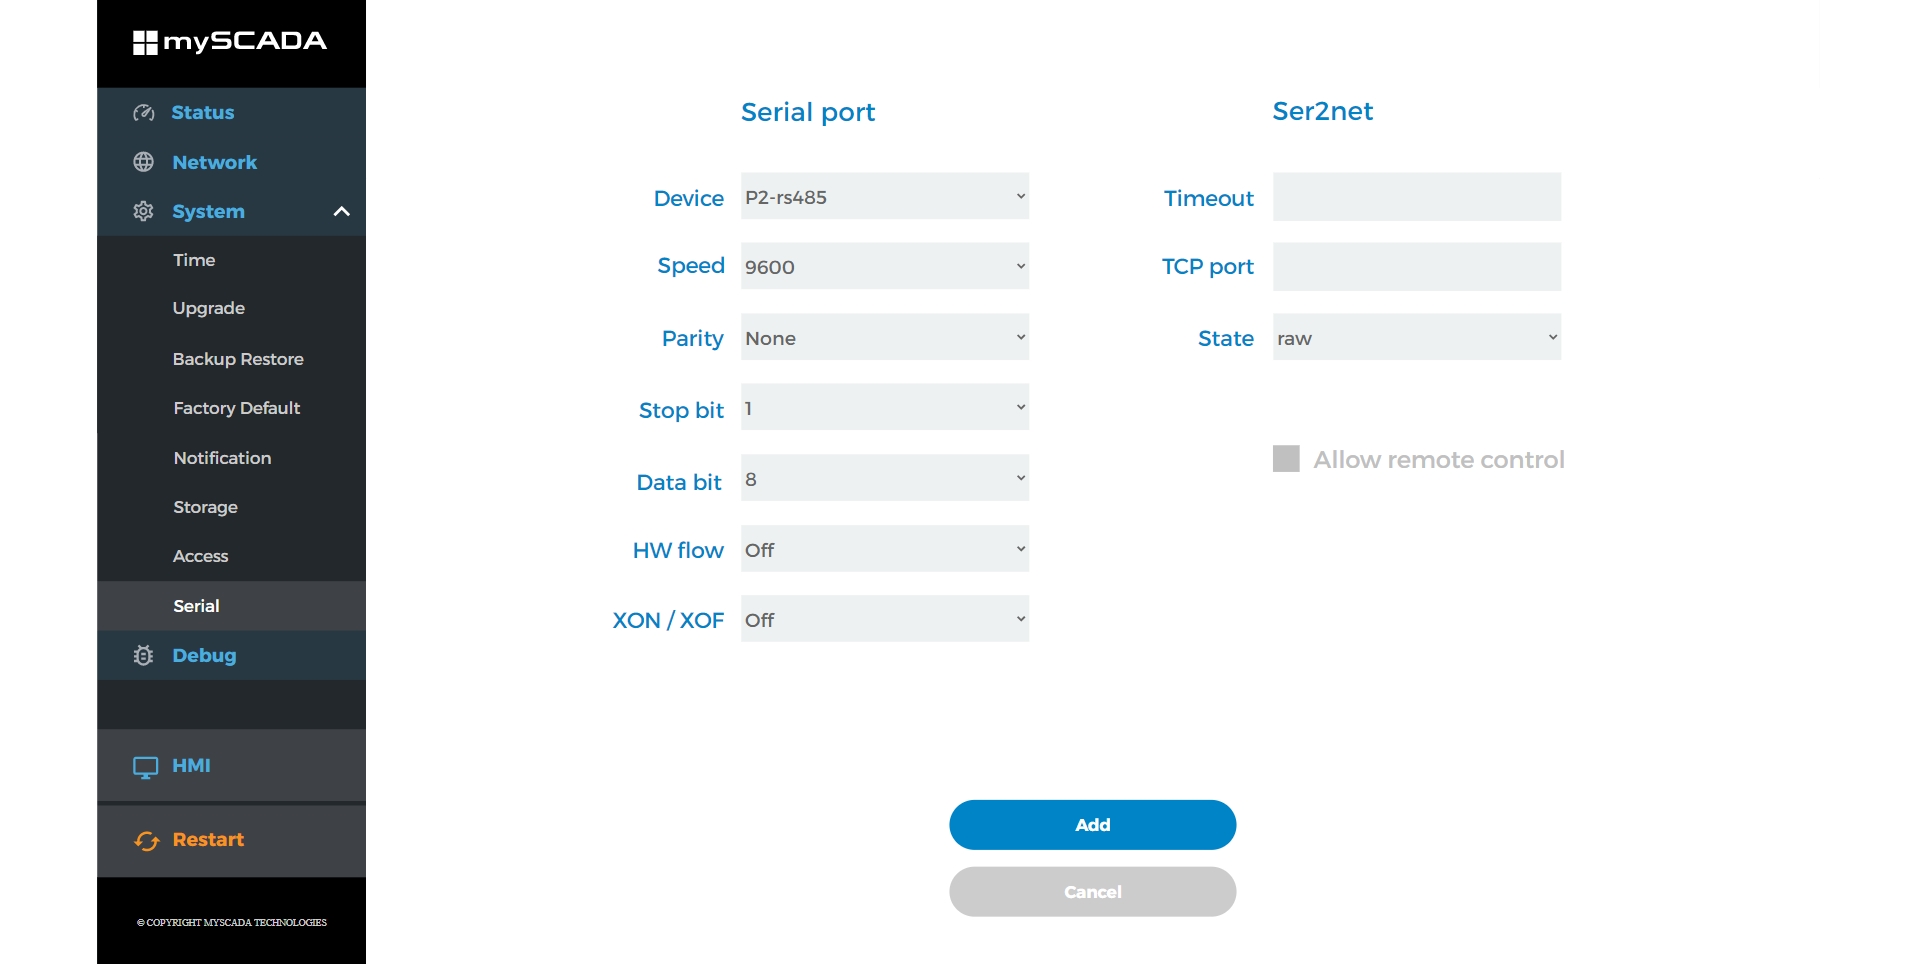Open the Speed dropdown showing 9600
The height and width of the screenshot is (964, 1913).
coord(885,266)
